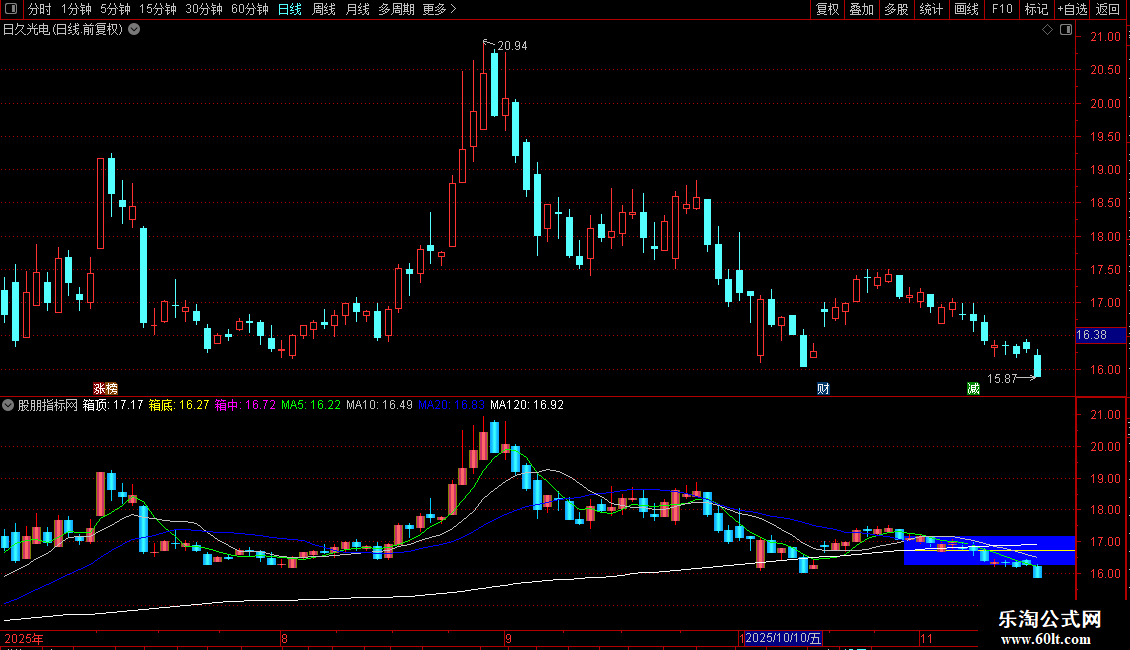Click the MA120: 16.92 legend

[527, 405]
